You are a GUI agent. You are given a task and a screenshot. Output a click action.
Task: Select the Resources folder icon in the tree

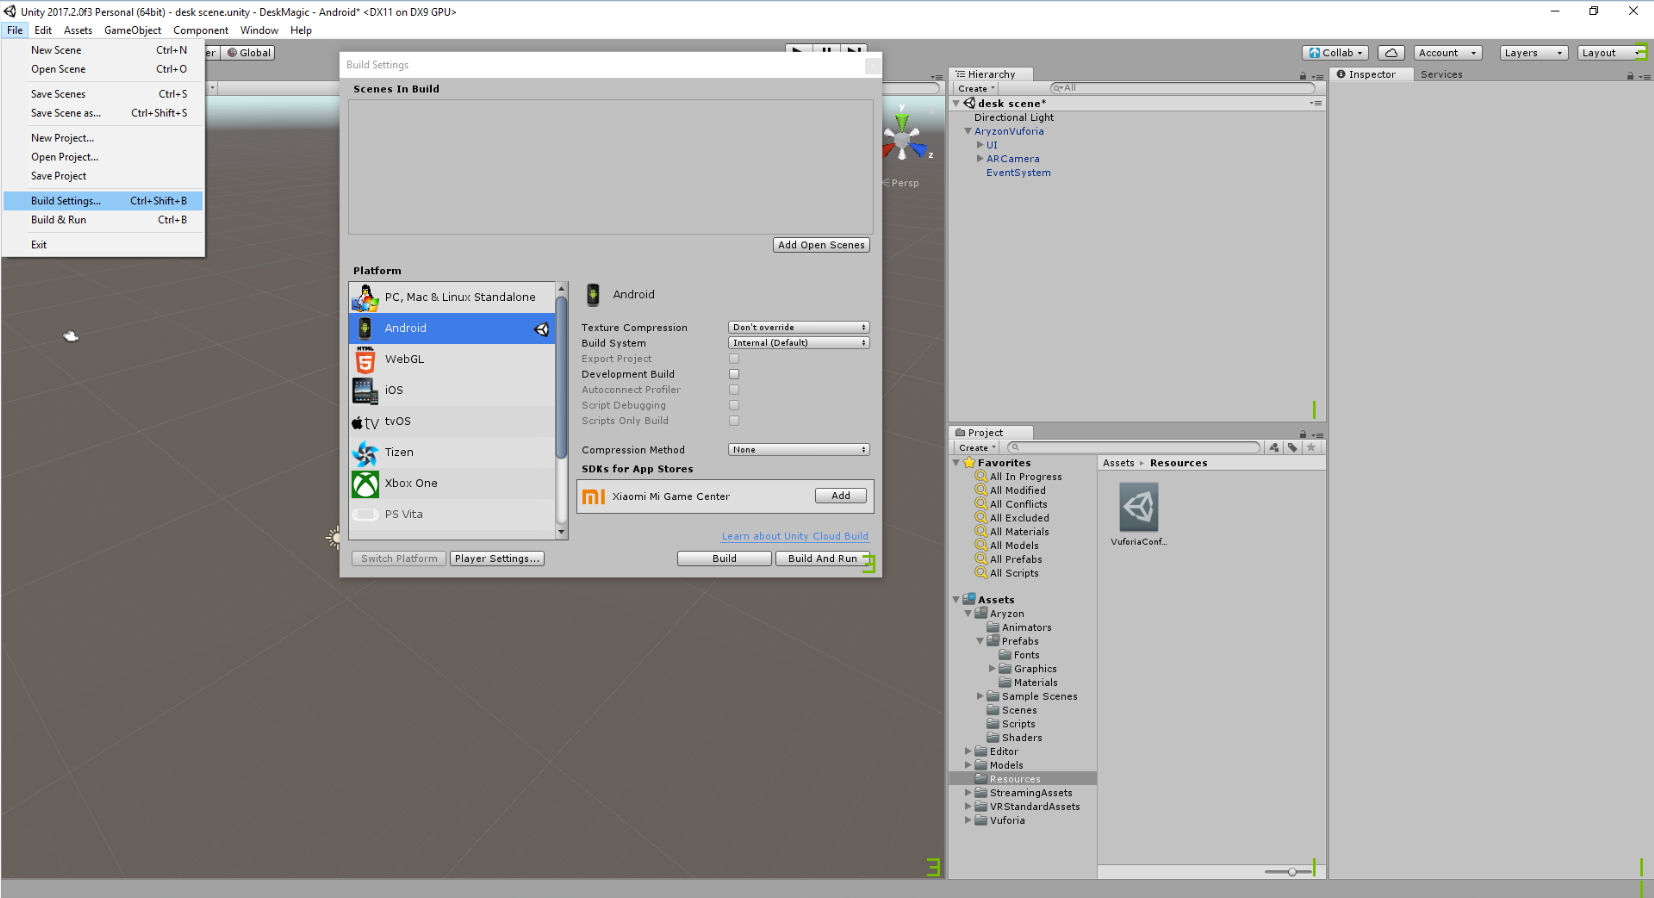click(x=981, y=779)
